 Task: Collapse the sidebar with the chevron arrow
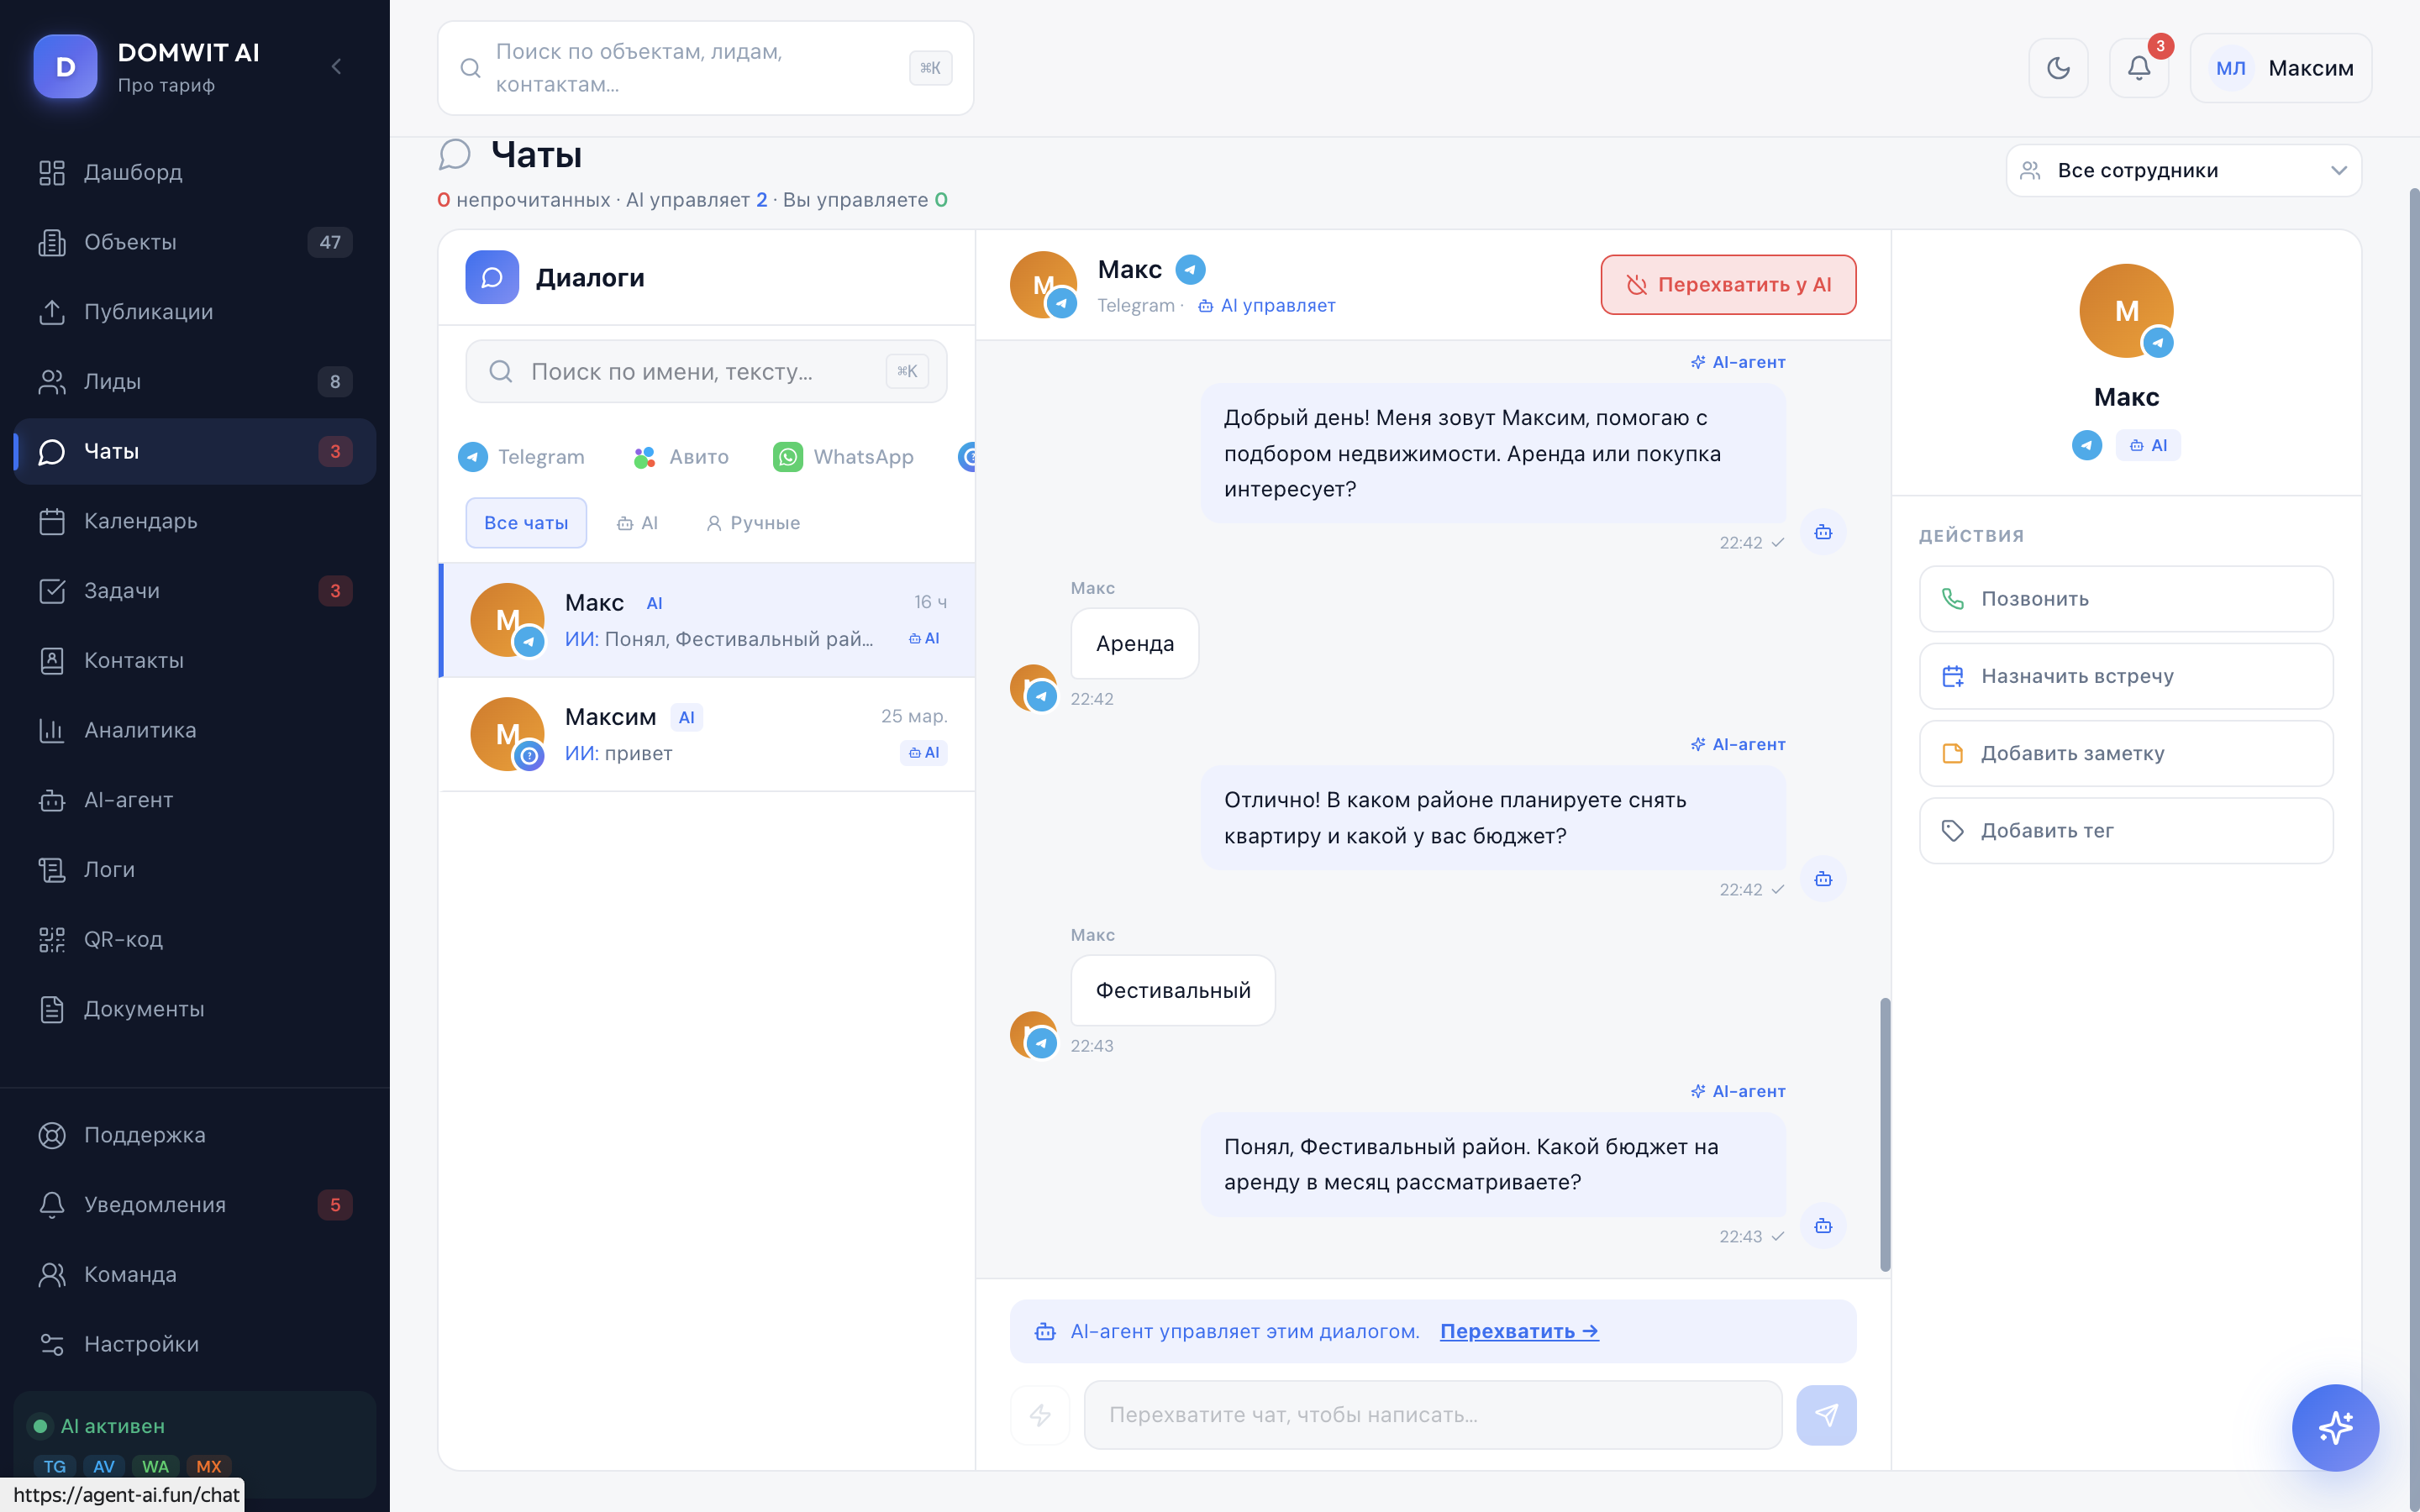pyautogui.click(x=336, y=66)
